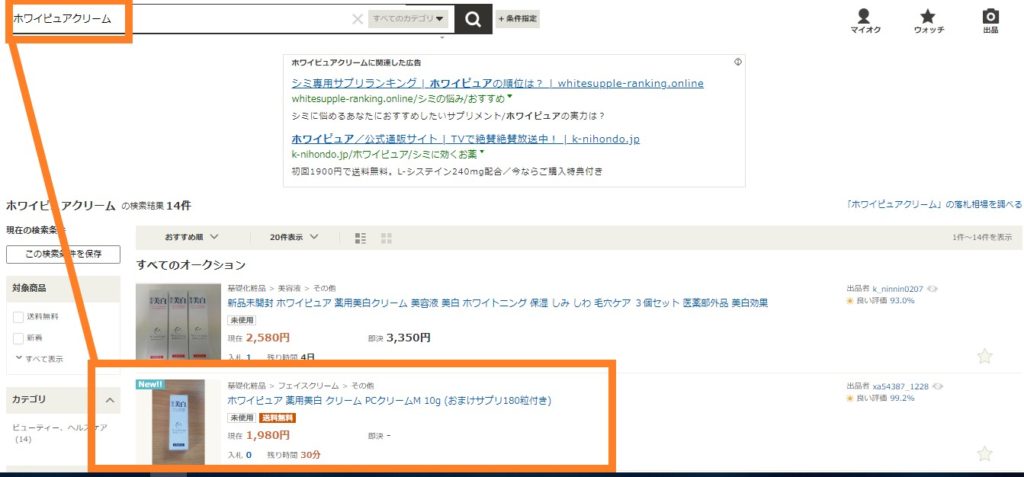Tick the 新着 checkbox
The width and height of the screenshot is (1024, 477).
pyautogui.click(x=18, y=338)
